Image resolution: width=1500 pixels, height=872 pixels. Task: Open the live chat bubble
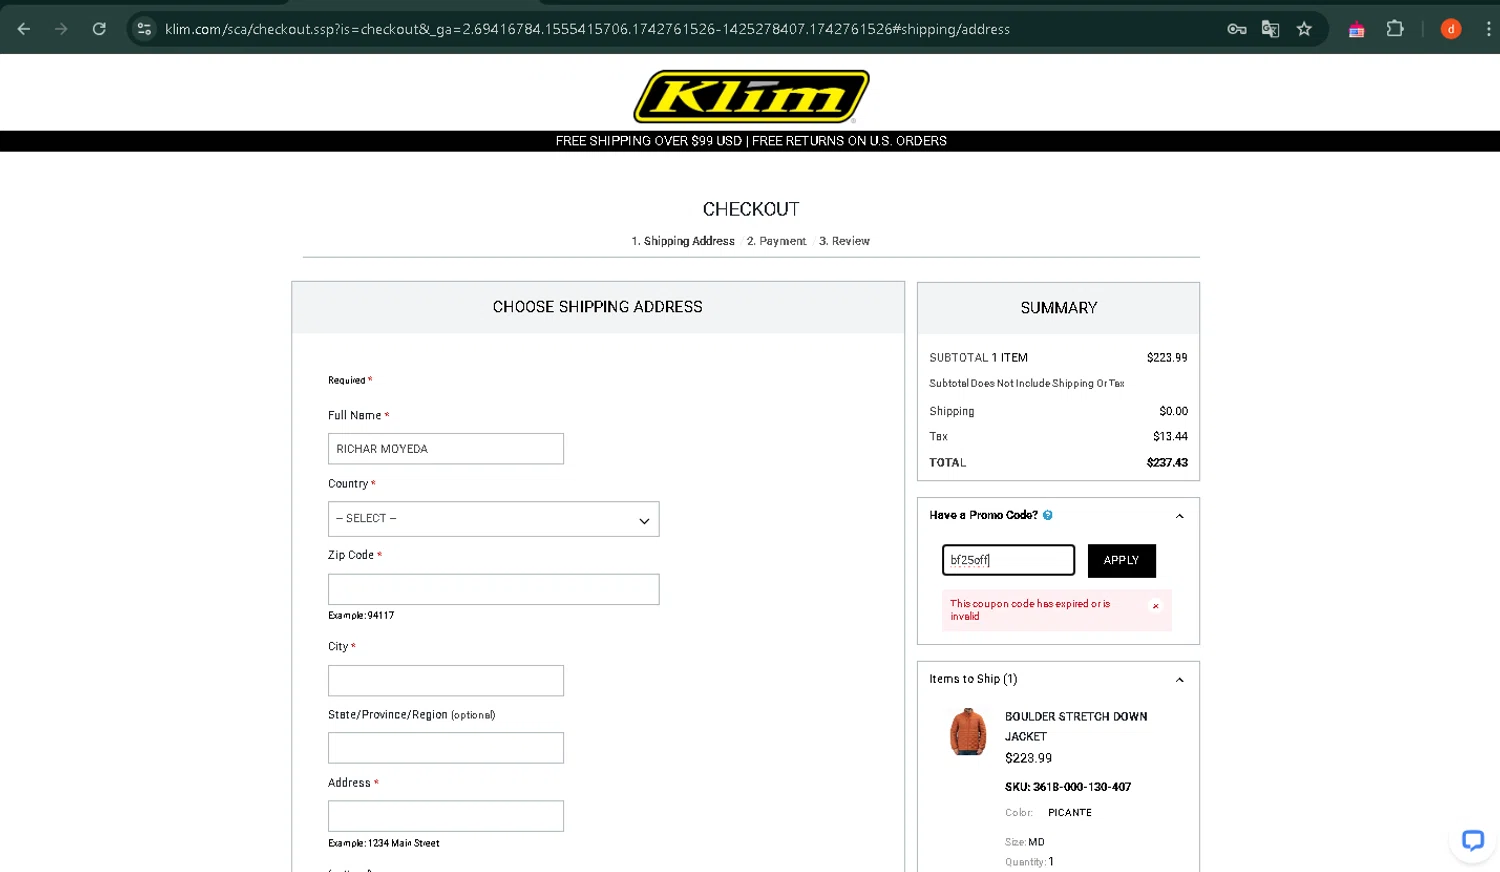tap(1472, 840)
